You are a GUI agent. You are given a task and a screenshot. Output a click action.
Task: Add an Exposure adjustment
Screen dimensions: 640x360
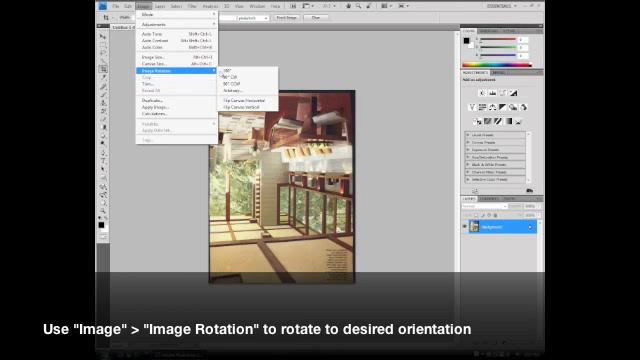[514, 93]
